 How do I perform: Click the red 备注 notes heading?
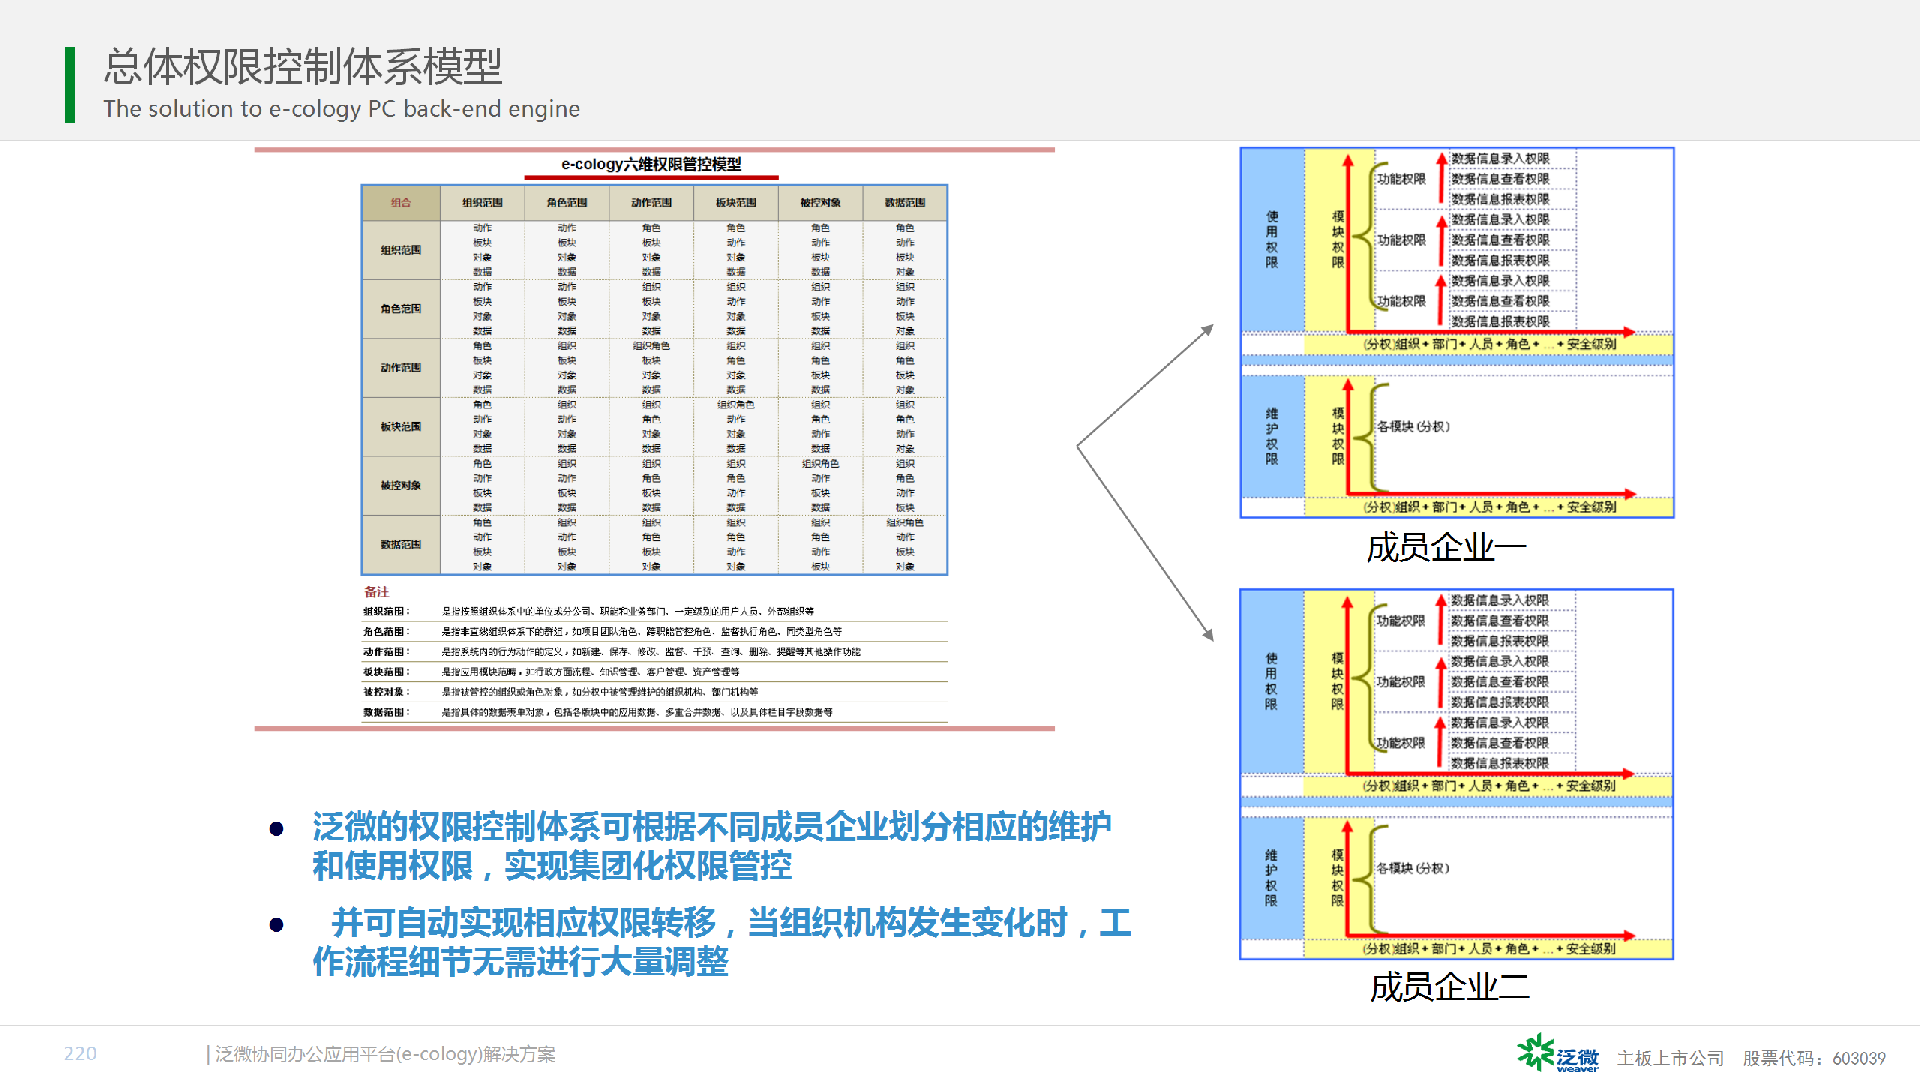click(x=377, y=592)
